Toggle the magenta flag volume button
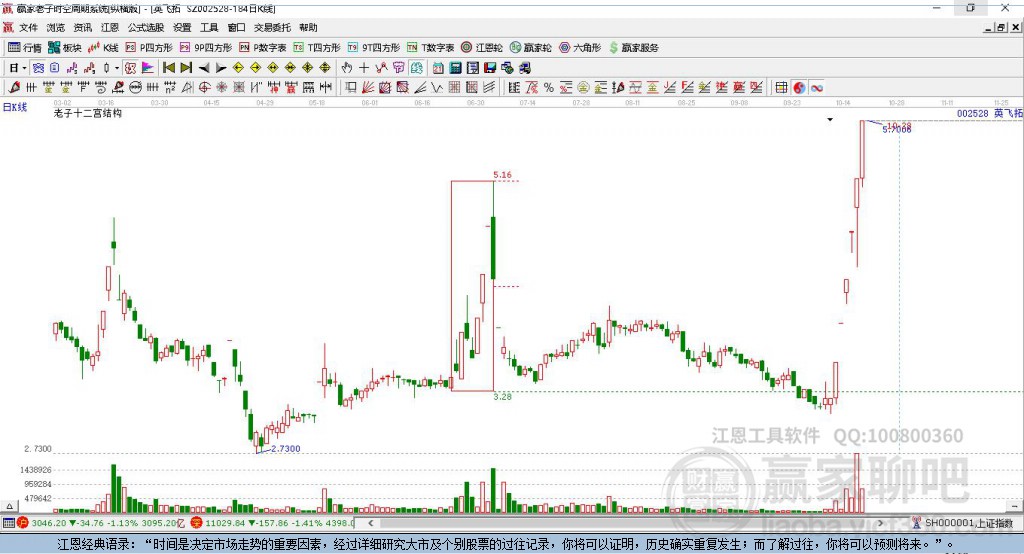Viewport: 1024px width, 554px height. click(148, 68)
